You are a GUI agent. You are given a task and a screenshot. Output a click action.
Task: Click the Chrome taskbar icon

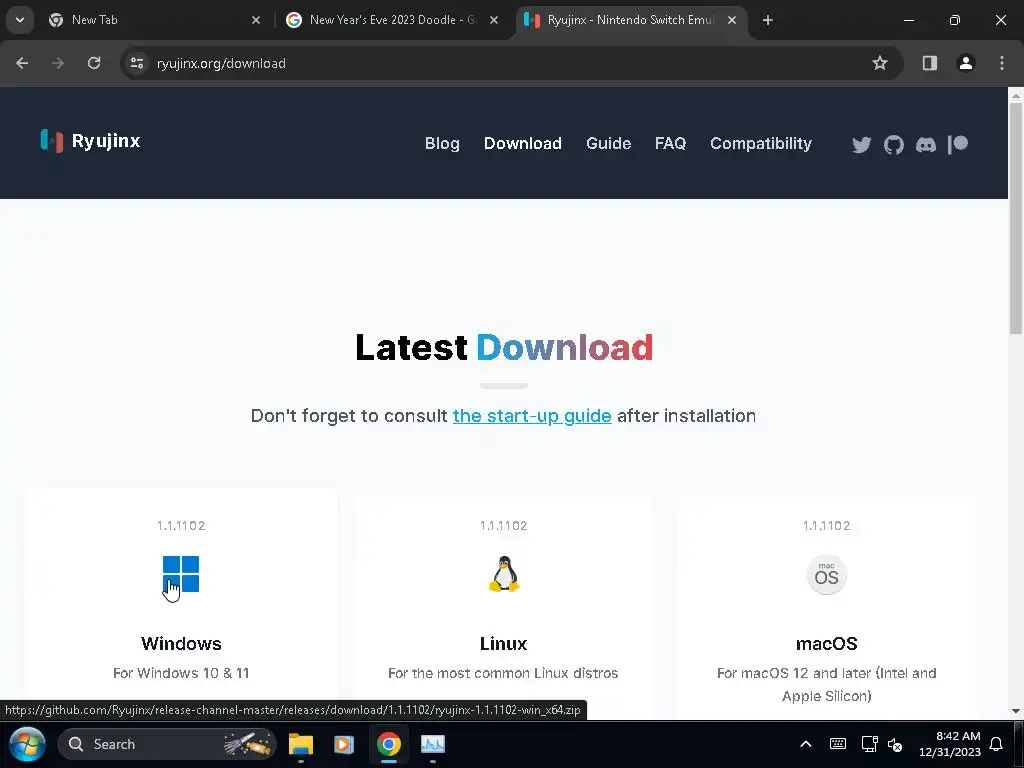coord(389,744)
